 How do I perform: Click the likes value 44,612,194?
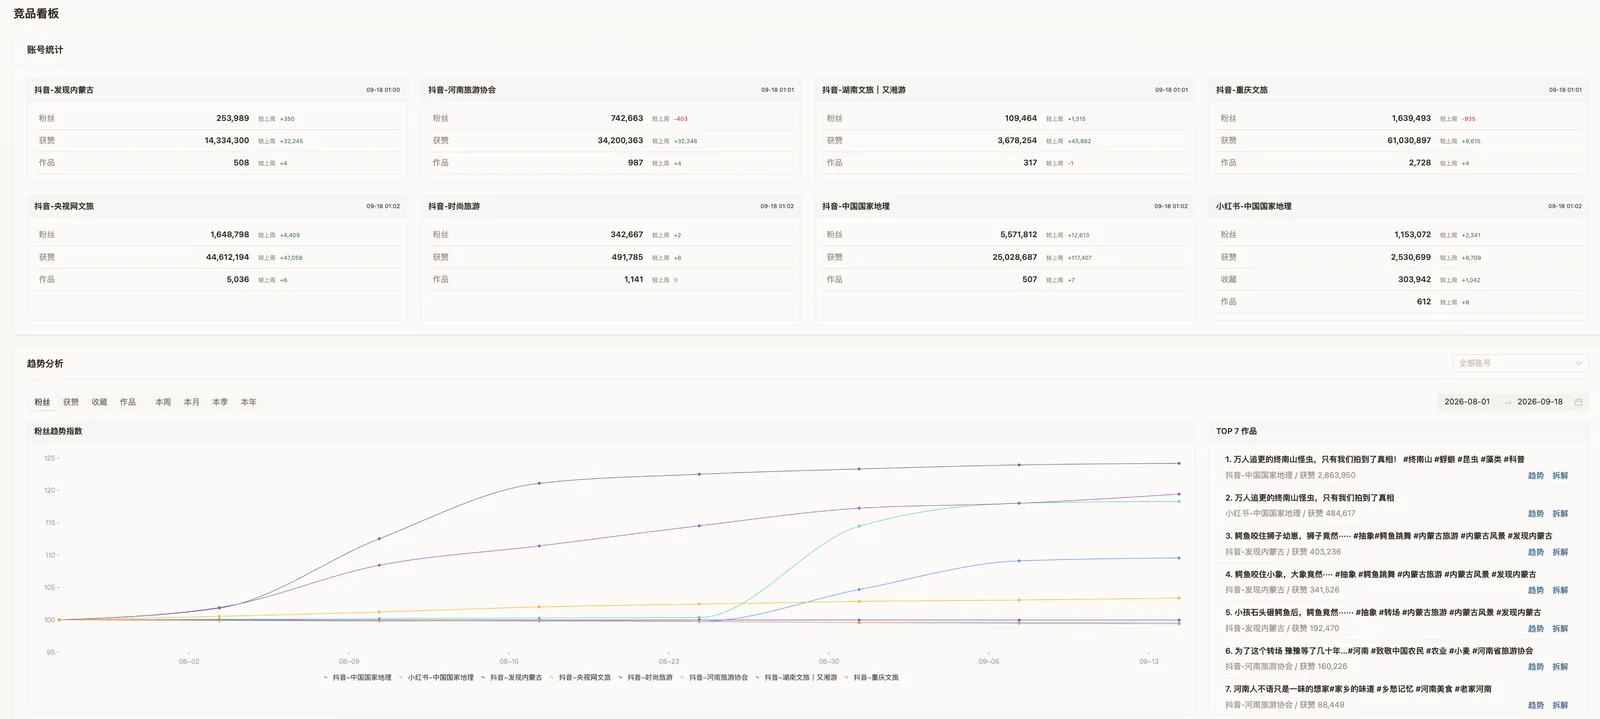[227, 257]
